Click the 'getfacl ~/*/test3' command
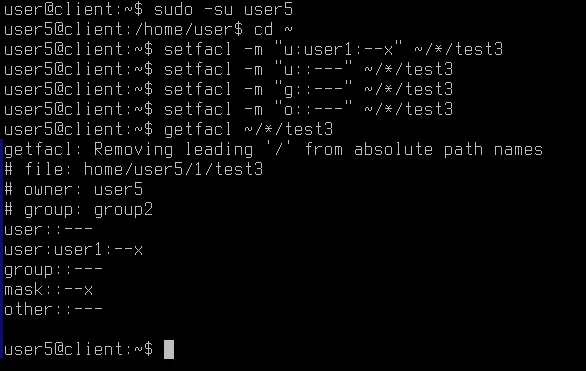This screenshot has height=371, width=586. (248, 129)
